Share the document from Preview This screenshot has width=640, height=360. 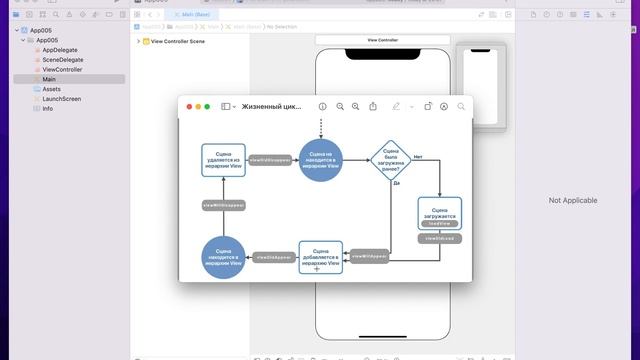pyautogui.click(x=373, y=107)
